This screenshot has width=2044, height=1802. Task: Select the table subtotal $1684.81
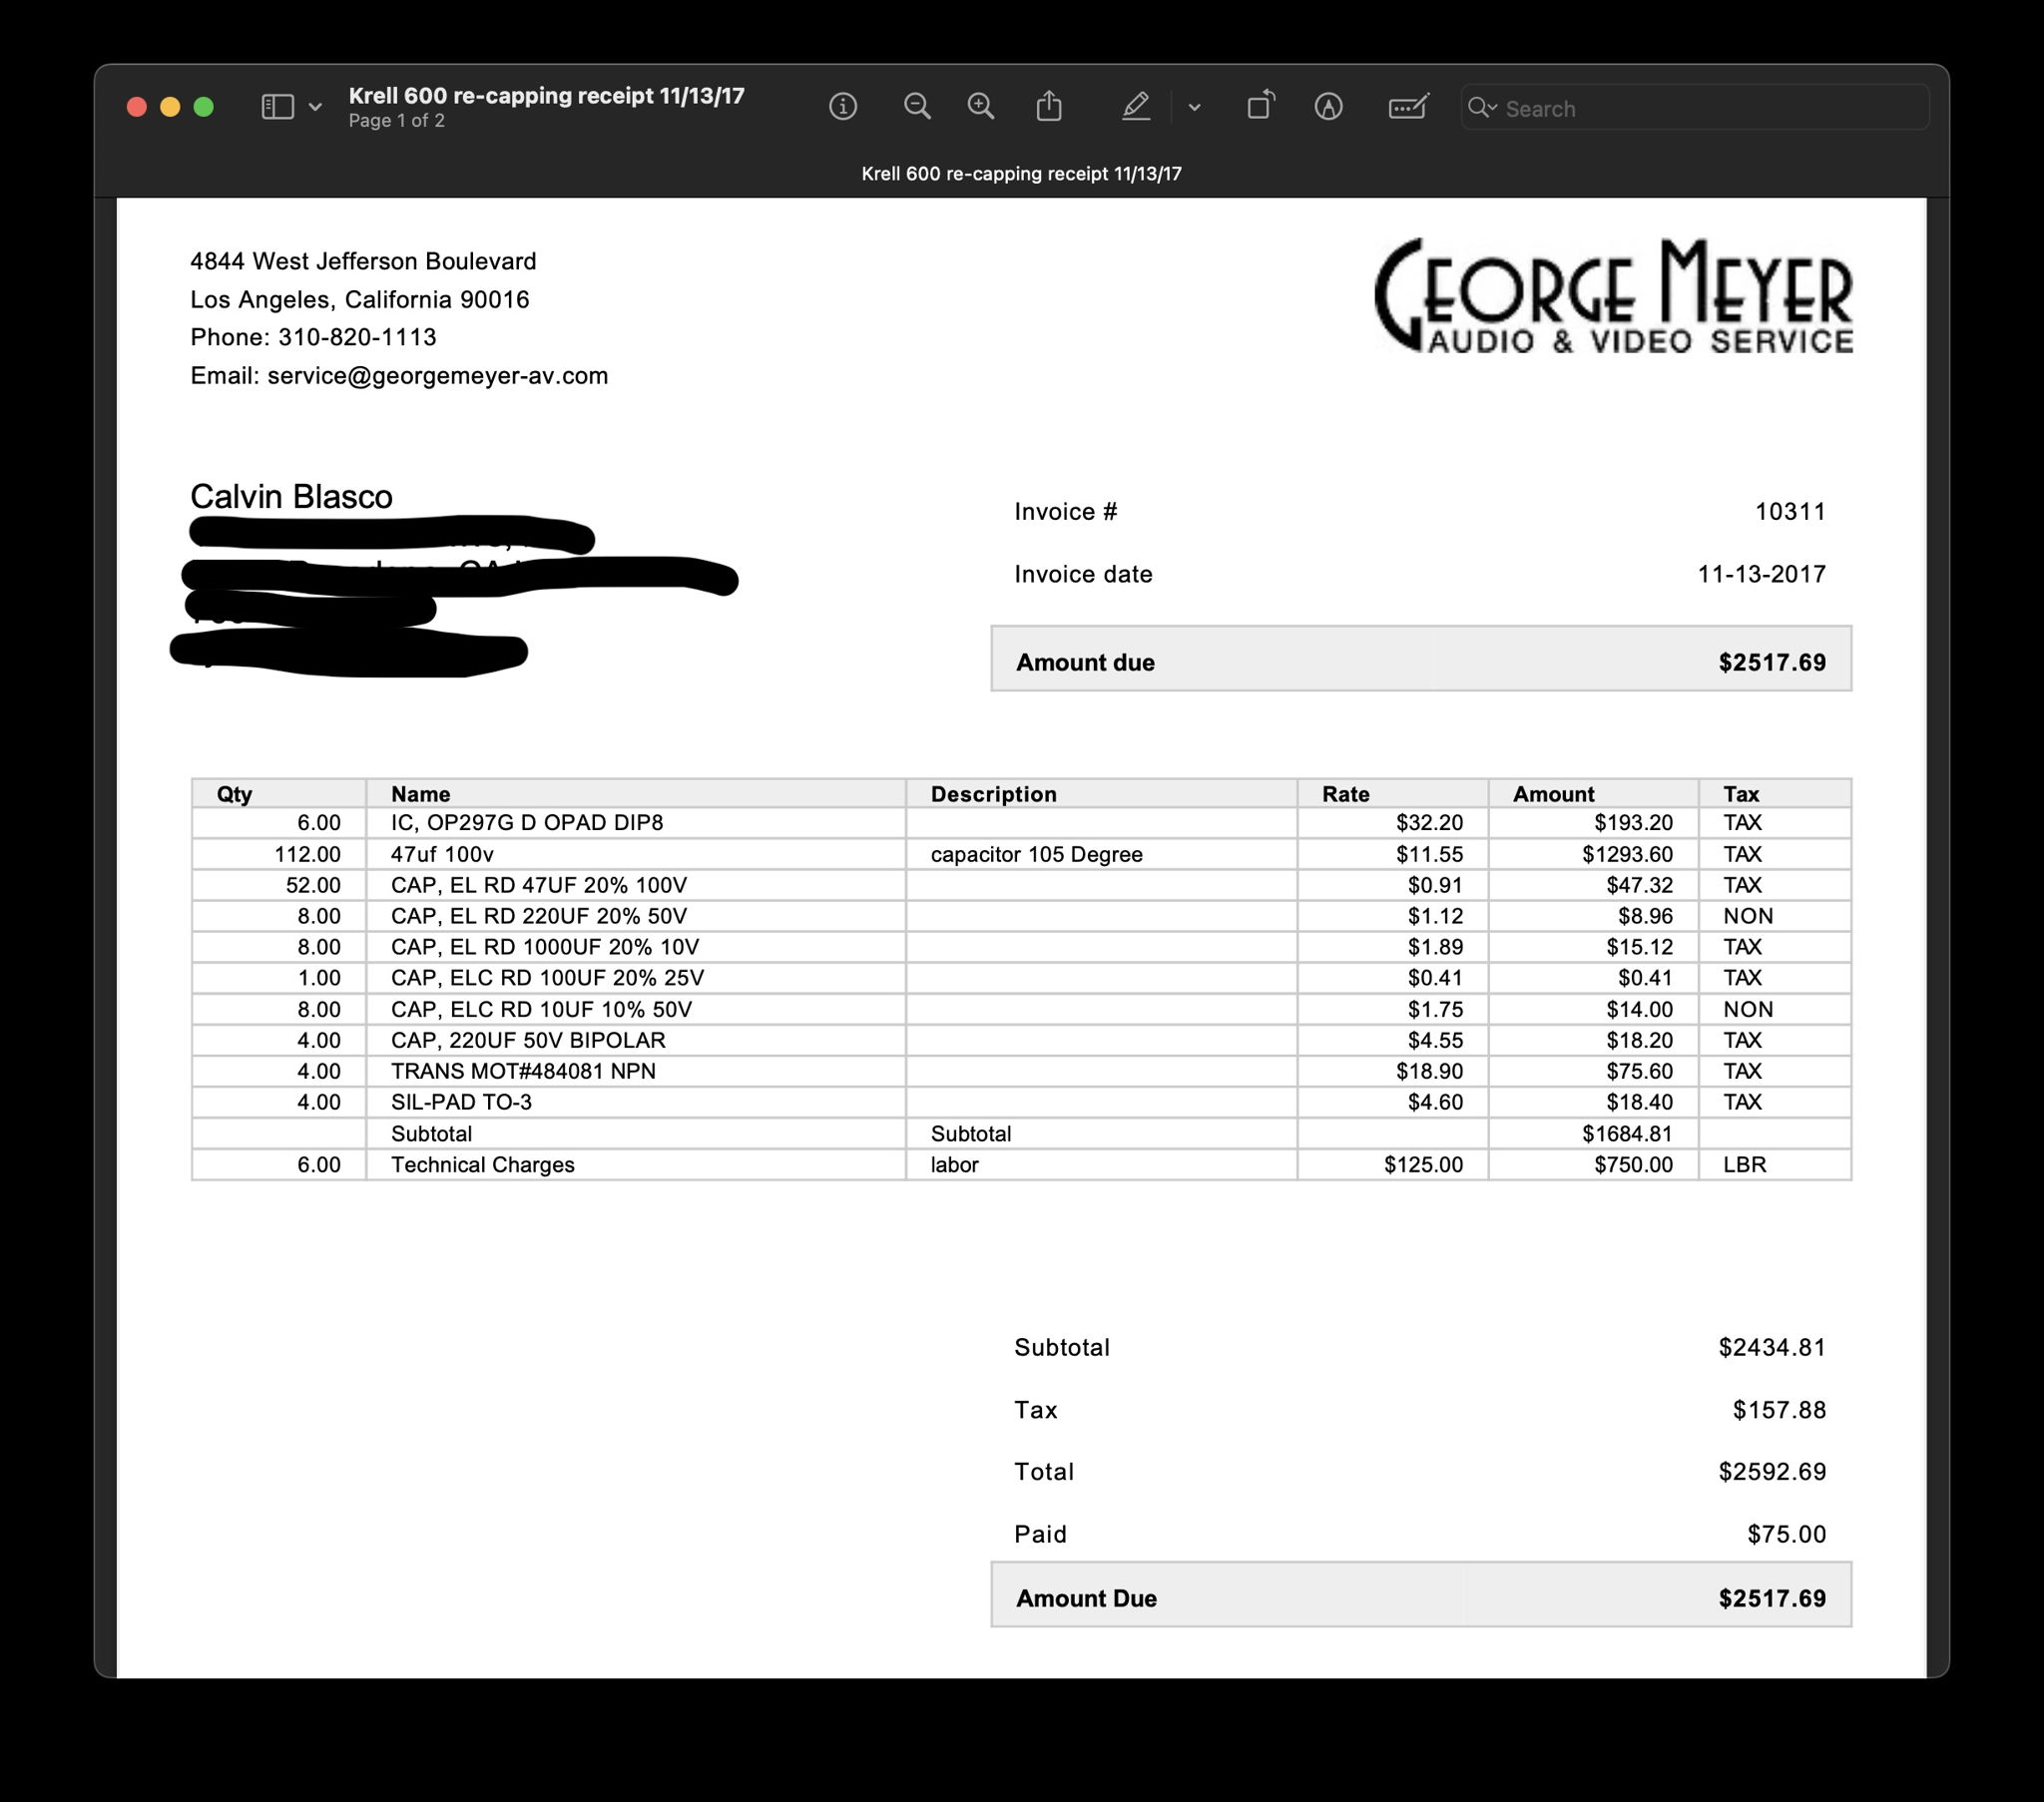(x=1627, y=1134)
